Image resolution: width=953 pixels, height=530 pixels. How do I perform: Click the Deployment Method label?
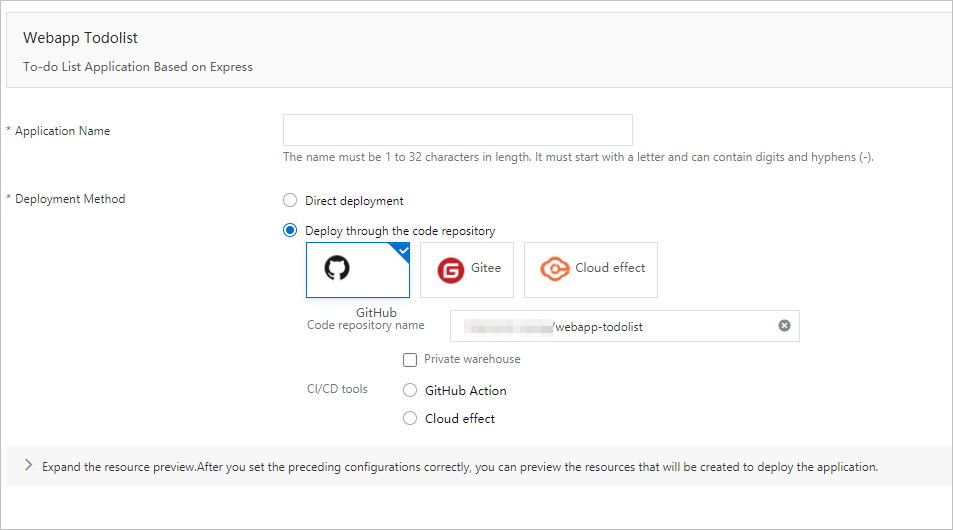[70, 199]
